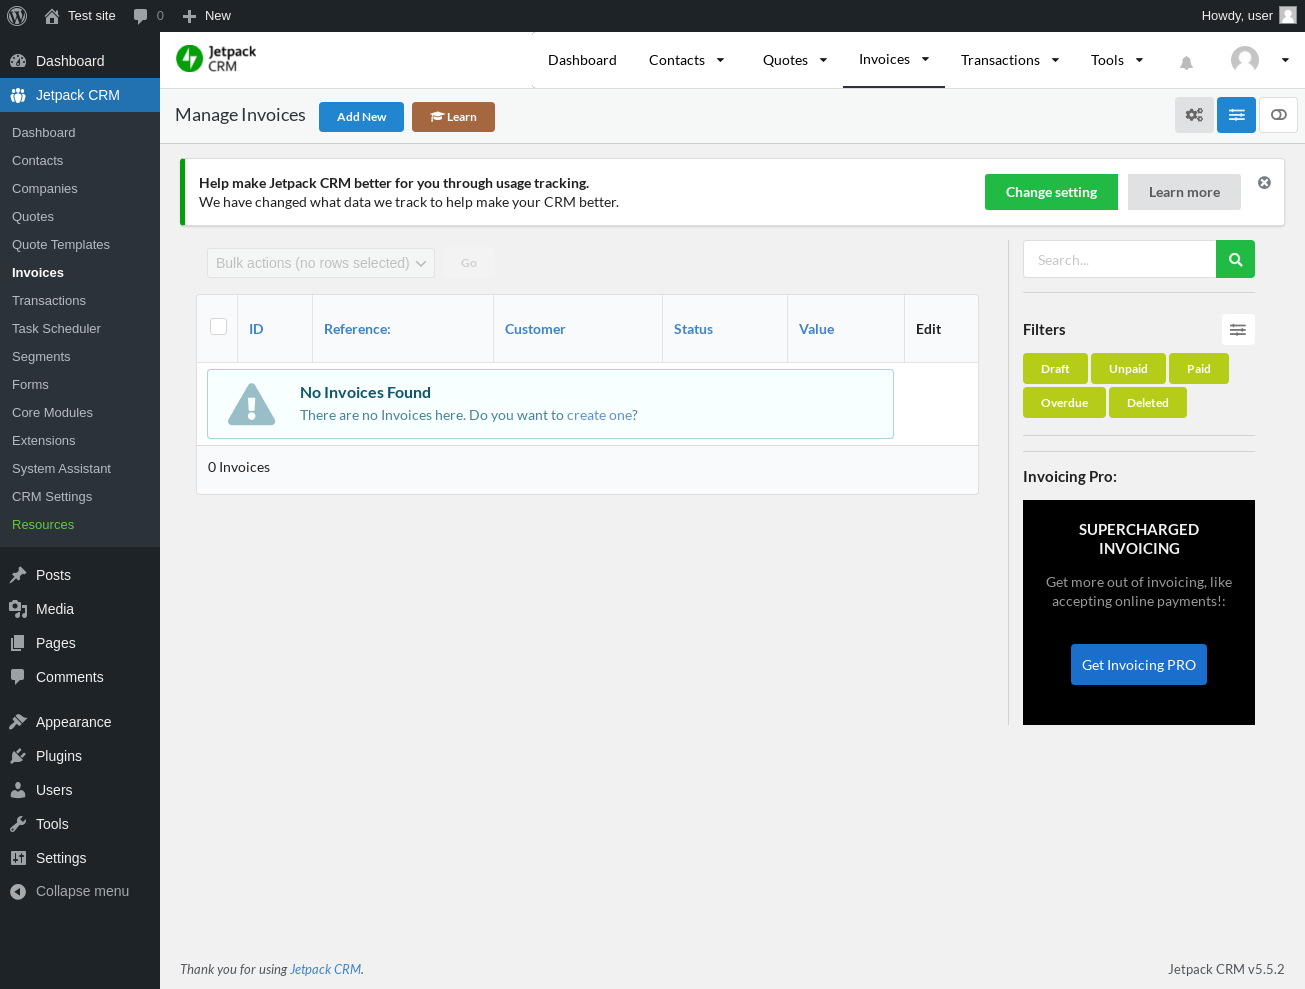Toggle the Paid filter

point(1199,369)
